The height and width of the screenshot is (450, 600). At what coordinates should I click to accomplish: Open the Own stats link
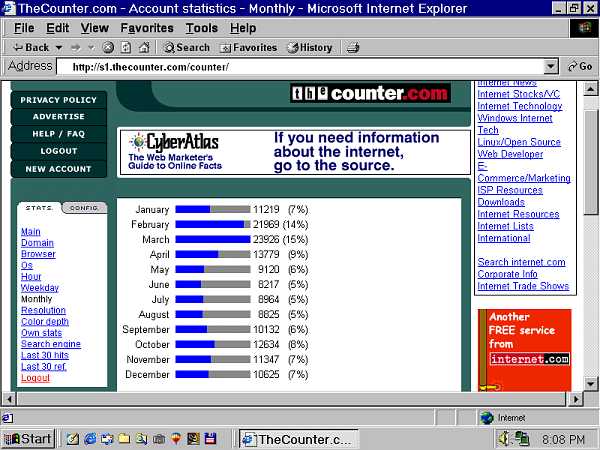[41, 333]
